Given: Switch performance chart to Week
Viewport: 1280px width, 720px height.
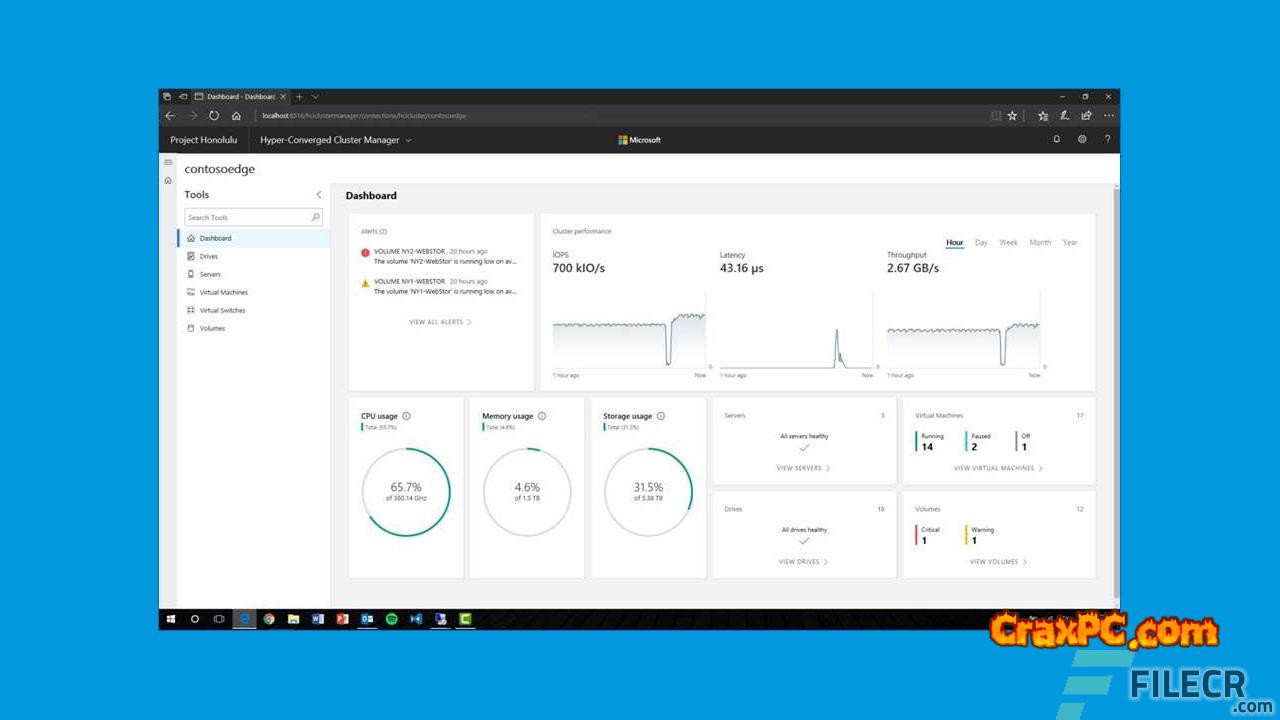Looking at the screenshot, I should (1008, 243).
